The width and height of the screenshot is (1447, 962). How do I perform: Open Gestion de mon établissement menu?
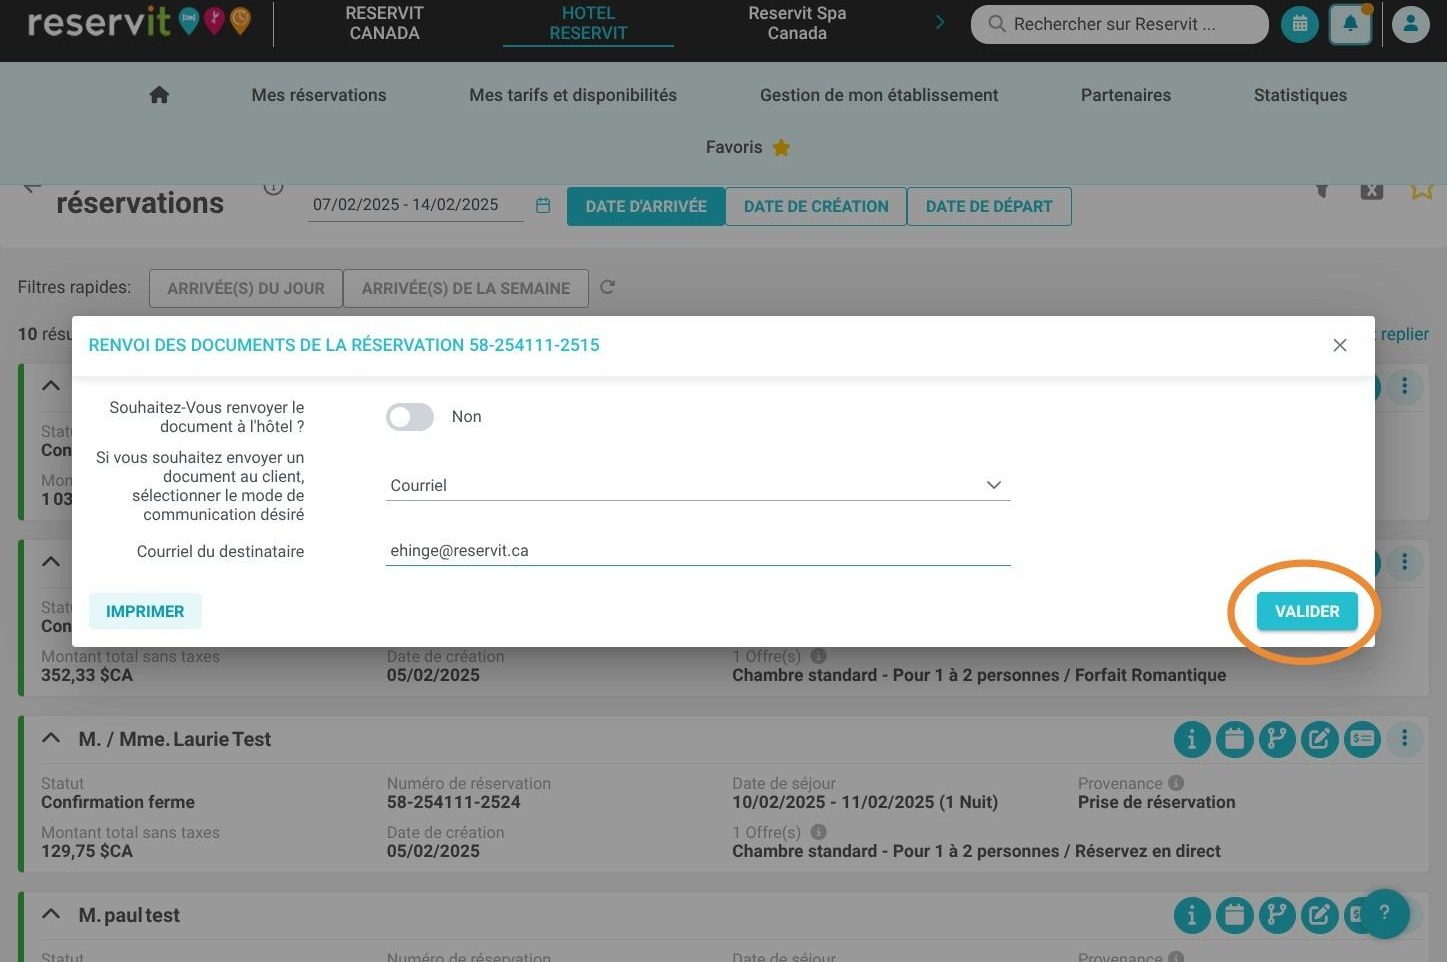click(x=879, y=95)
